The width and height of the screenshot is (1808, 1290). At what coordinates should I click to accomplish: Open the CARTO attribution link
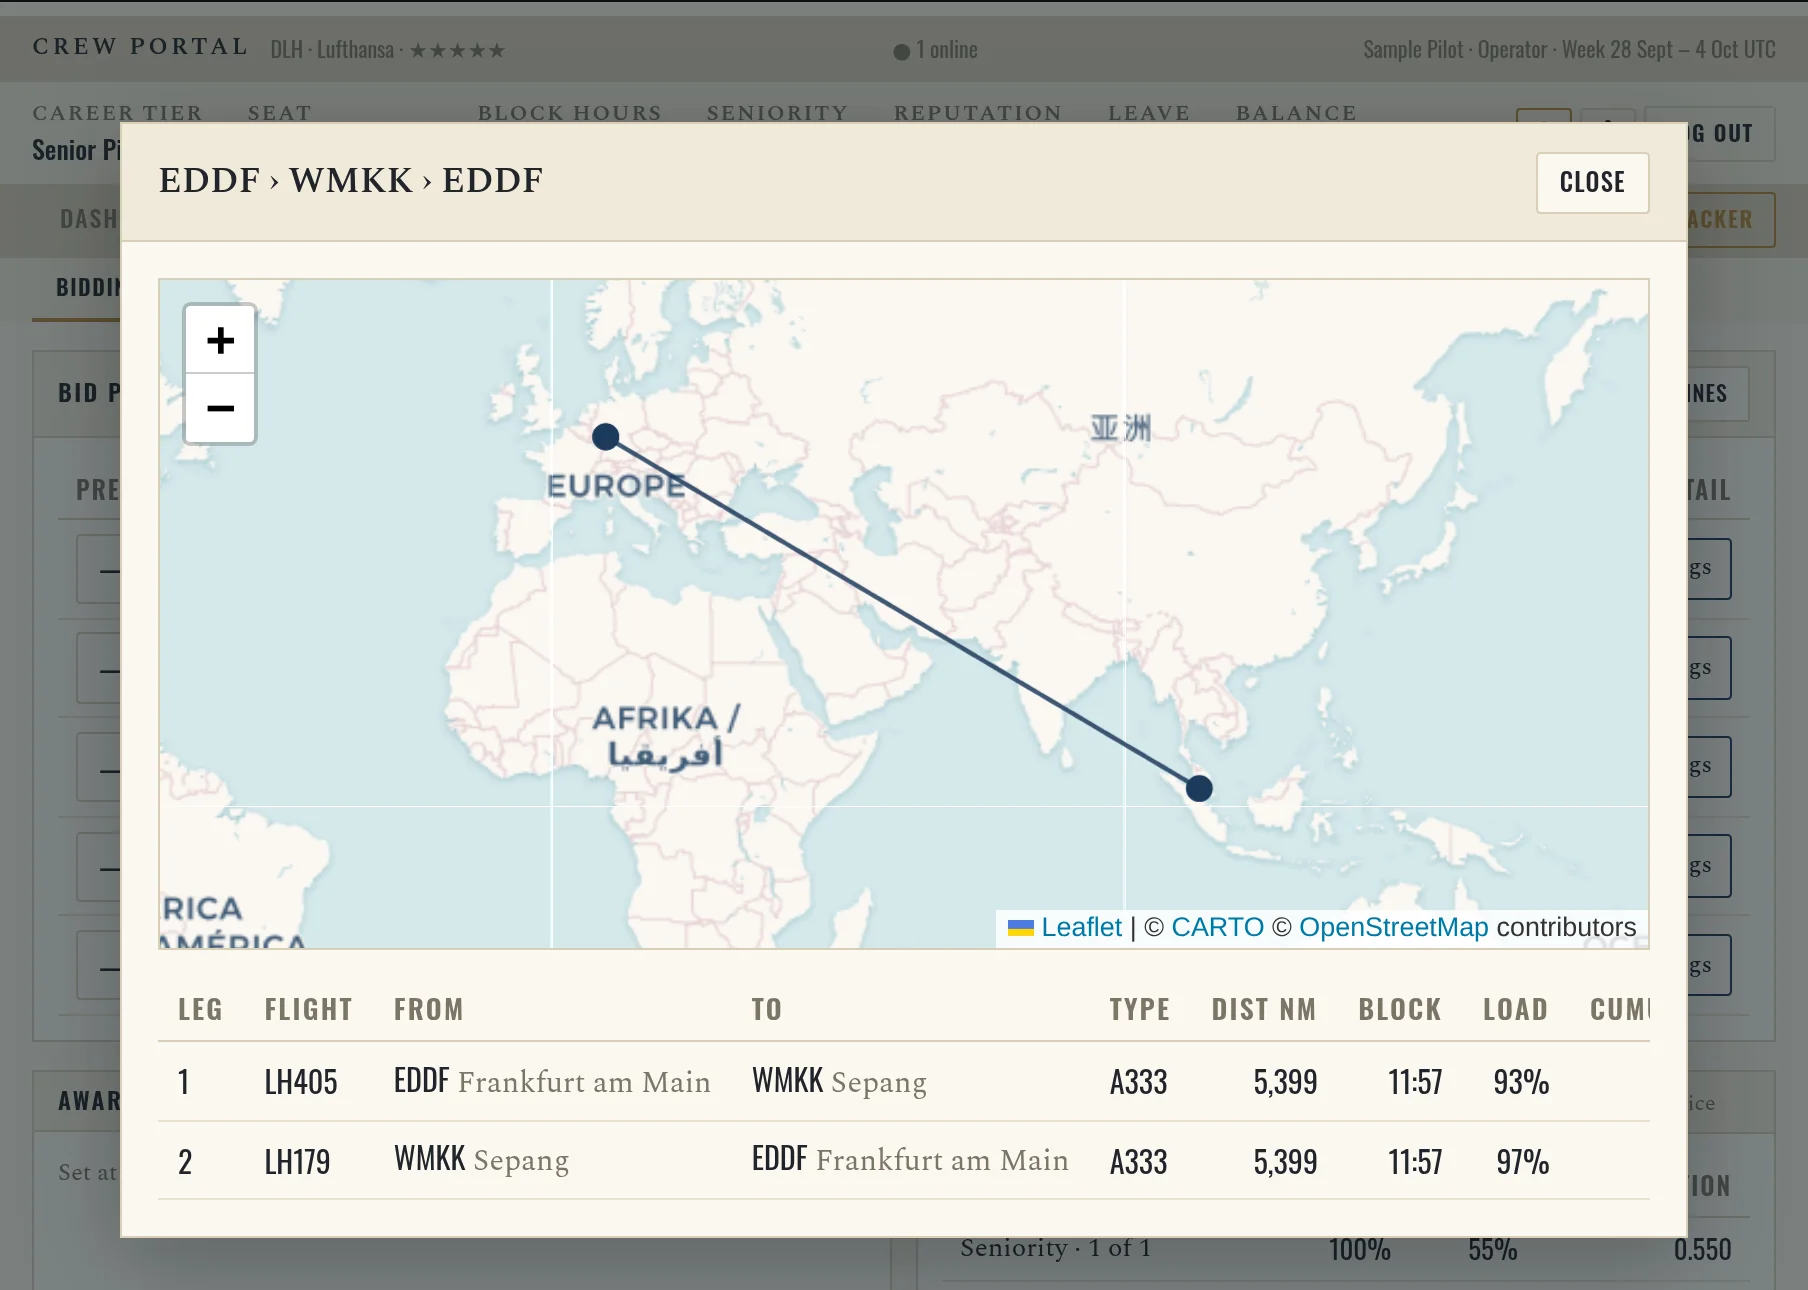(x=1217, y=927)
